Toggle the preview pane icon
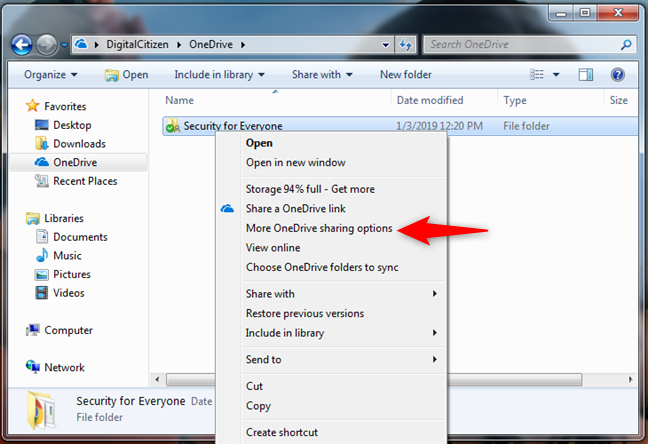Screen dimensions: 648x444 586,74
